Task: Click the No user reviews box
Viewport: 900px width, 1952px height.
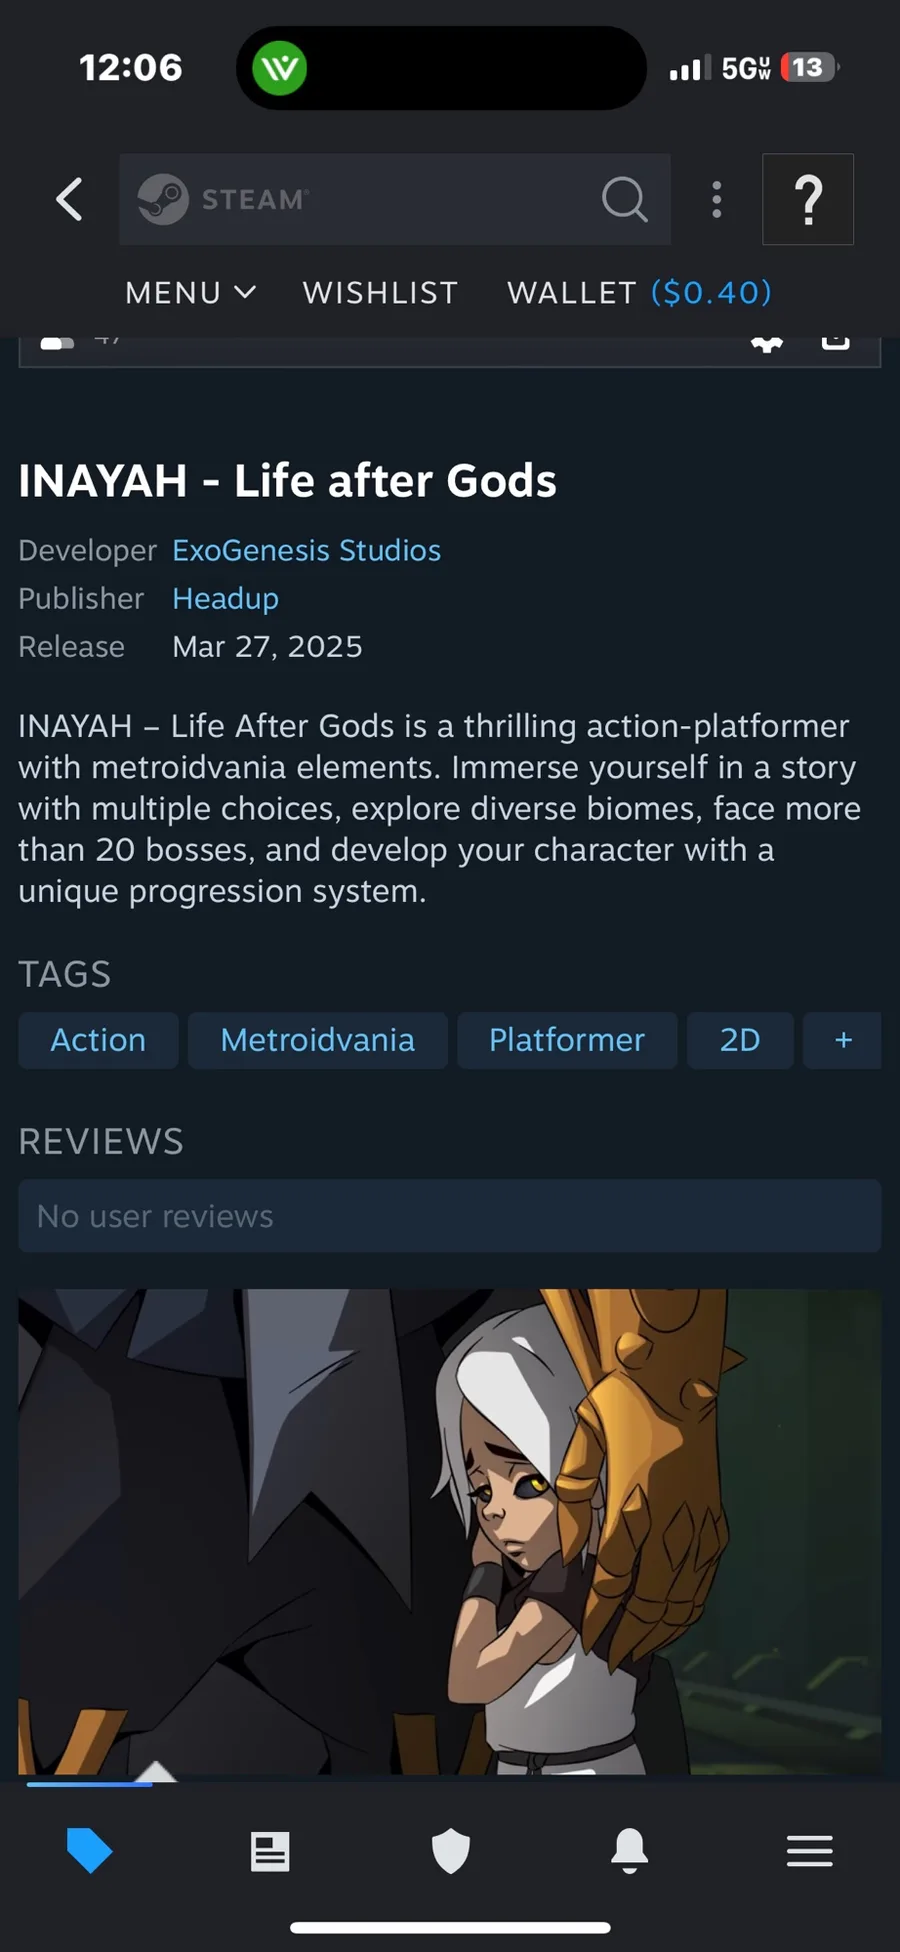Action: pyautogui.click(x=450, y=1216)
